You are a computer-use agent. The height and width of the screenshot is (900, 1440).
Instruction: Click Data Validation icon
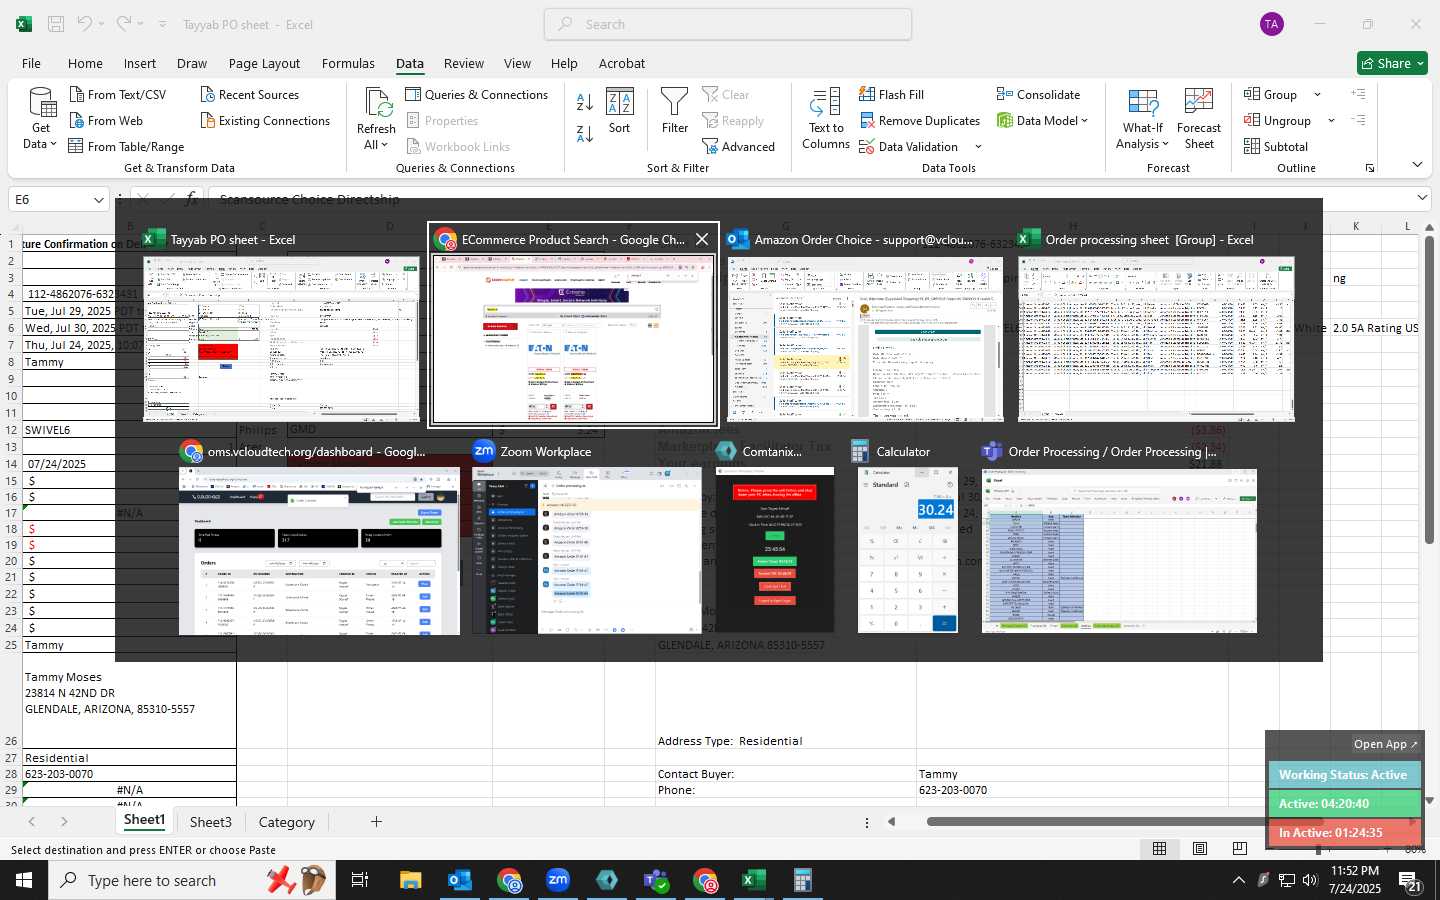pos(867,147)
